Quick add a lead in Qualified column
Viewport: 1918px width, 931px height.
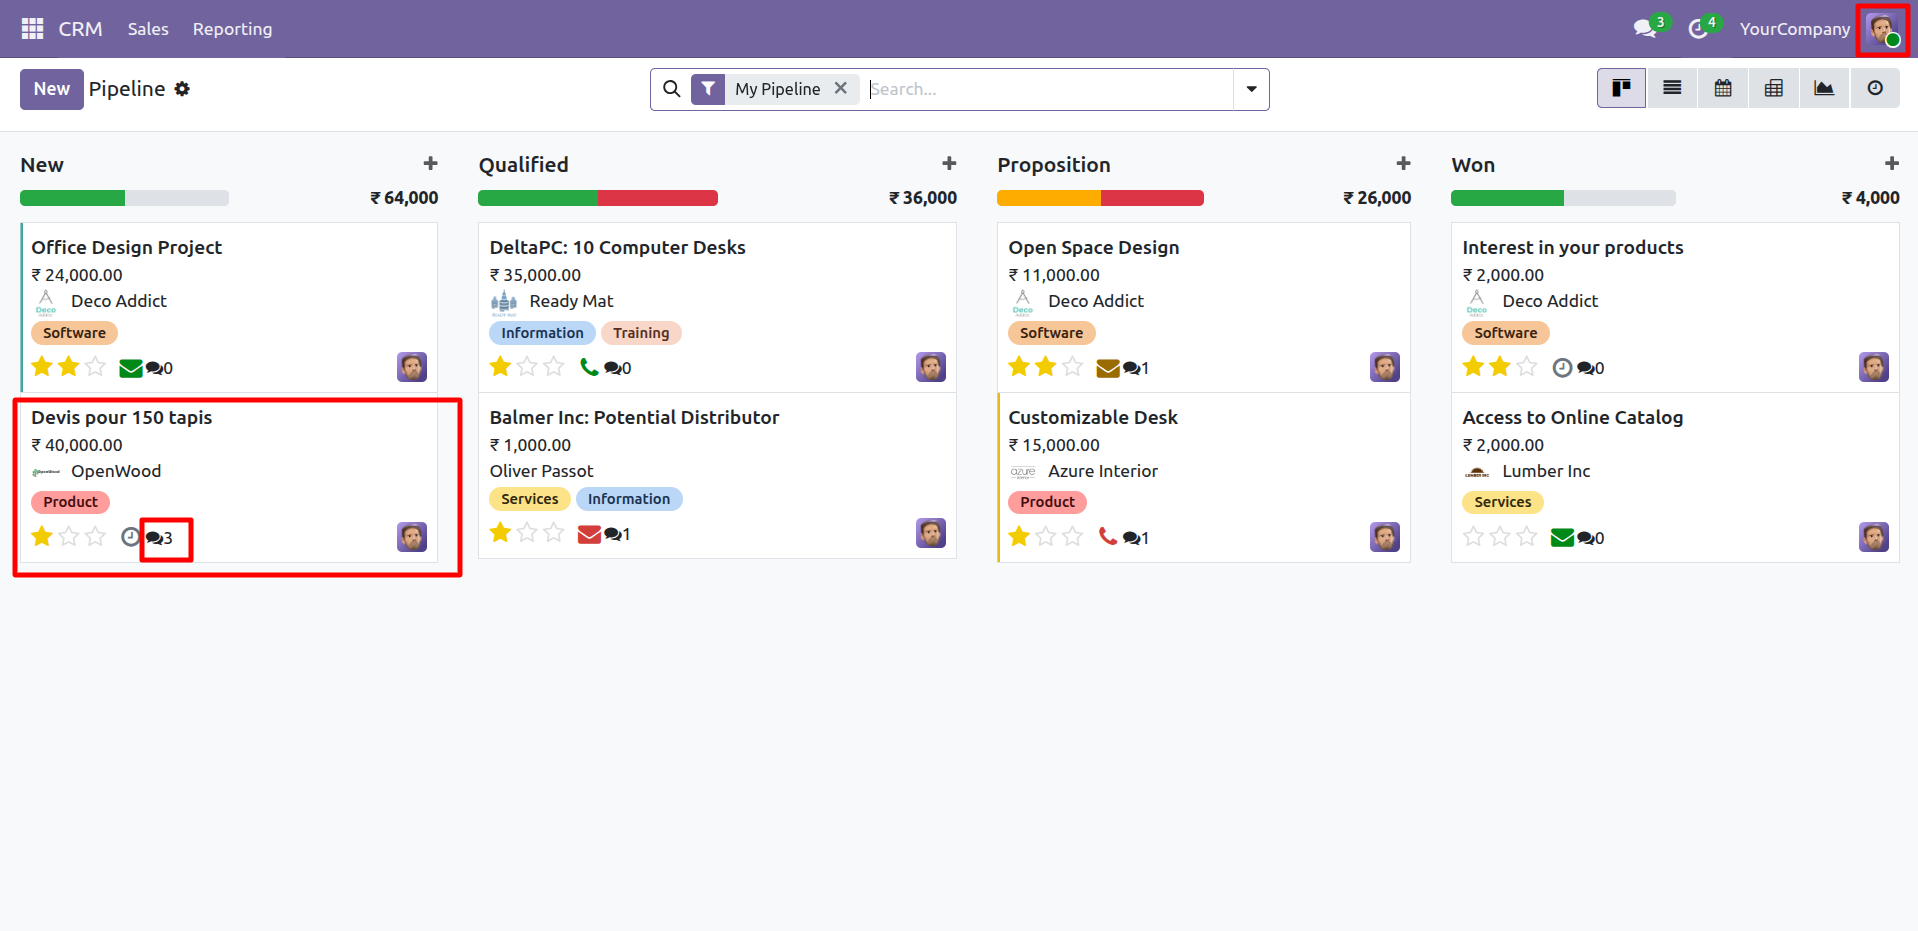click(949, 164)
